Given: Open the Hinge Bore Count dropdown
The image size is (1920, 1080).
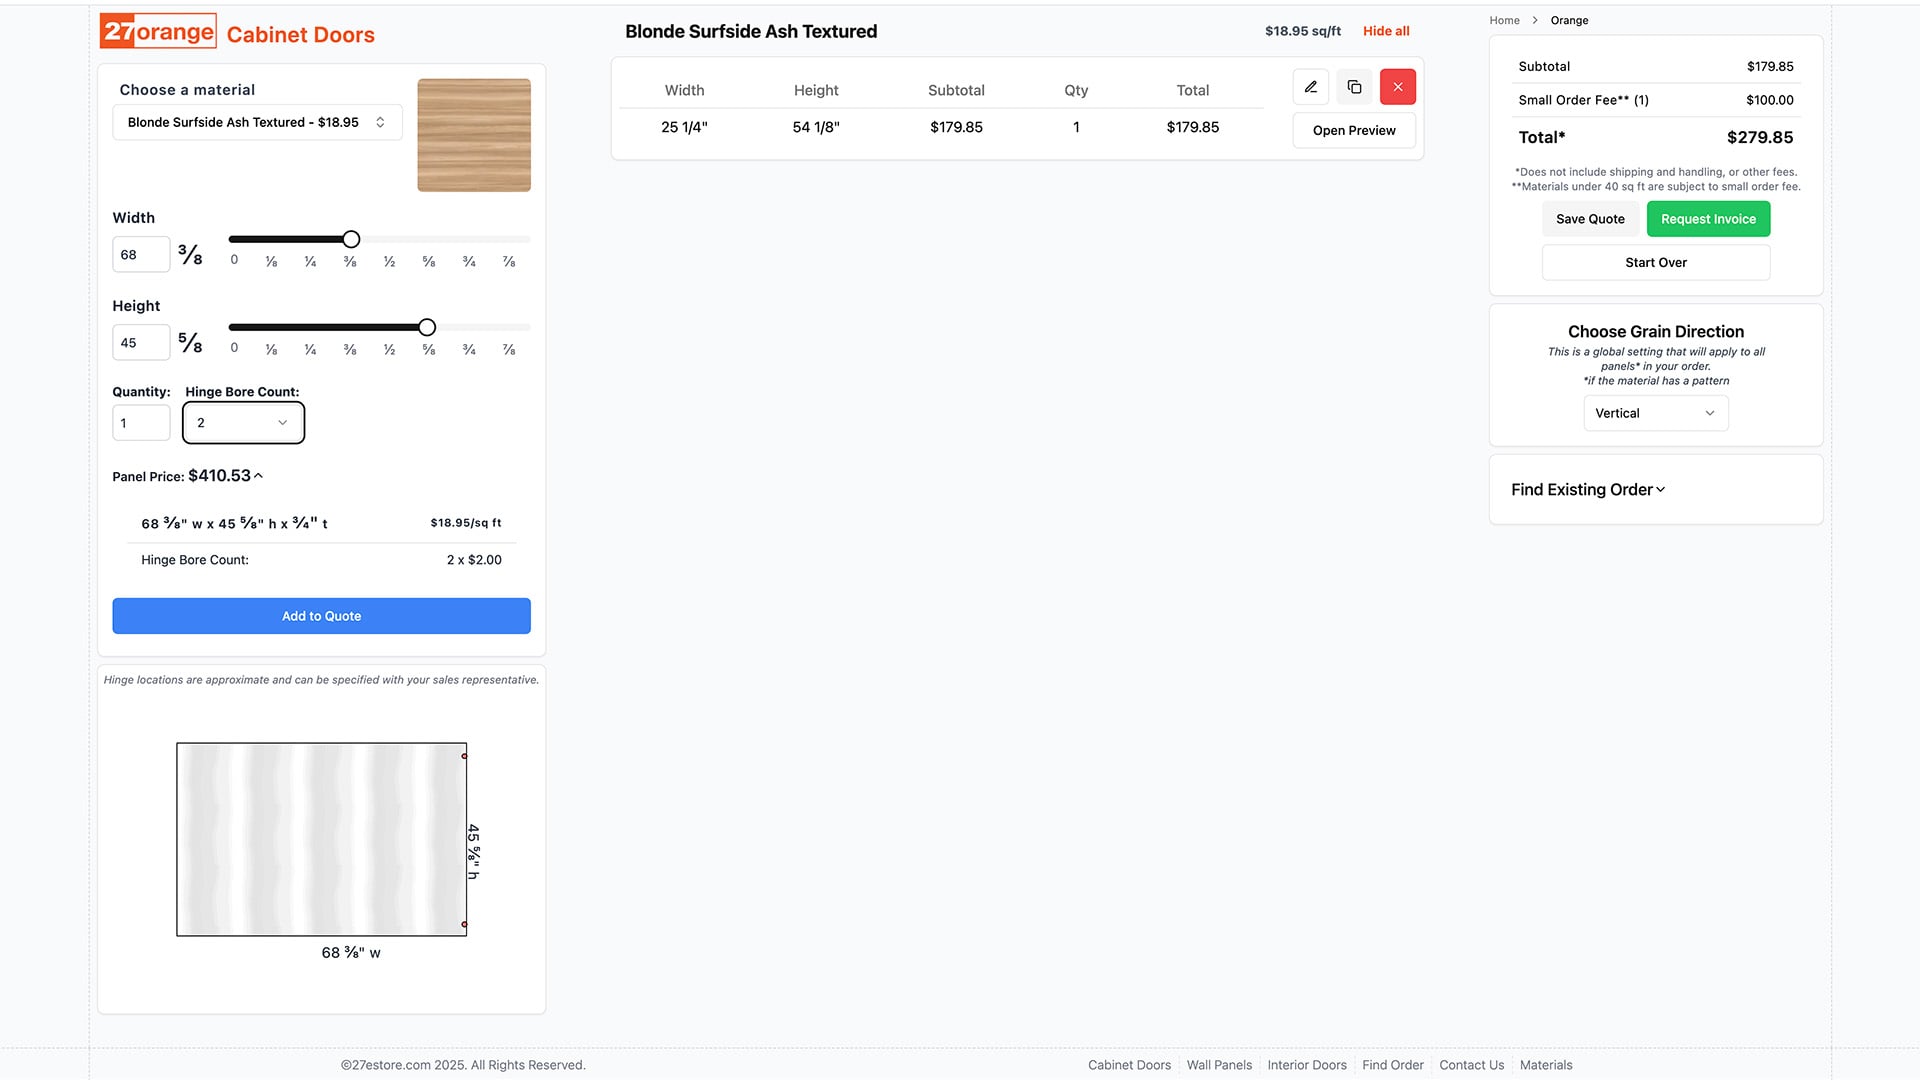Looking at the screenshot, I should pos(243,423).
